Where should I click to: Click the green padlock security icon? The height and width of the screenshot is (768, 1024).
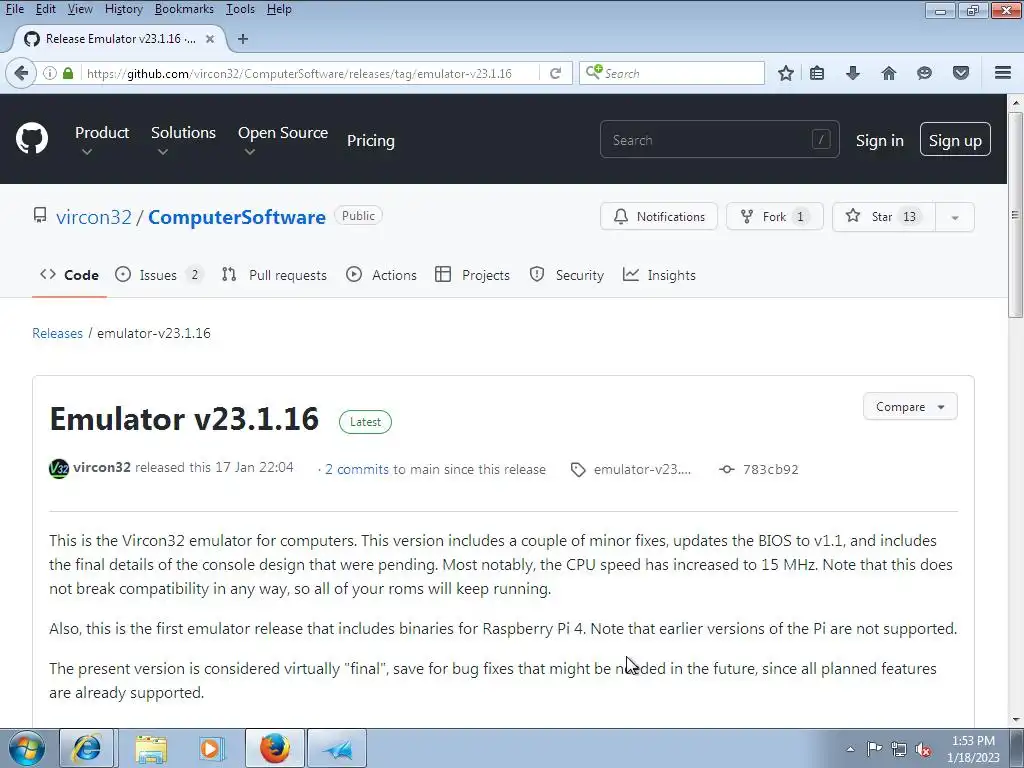(68, 73)
